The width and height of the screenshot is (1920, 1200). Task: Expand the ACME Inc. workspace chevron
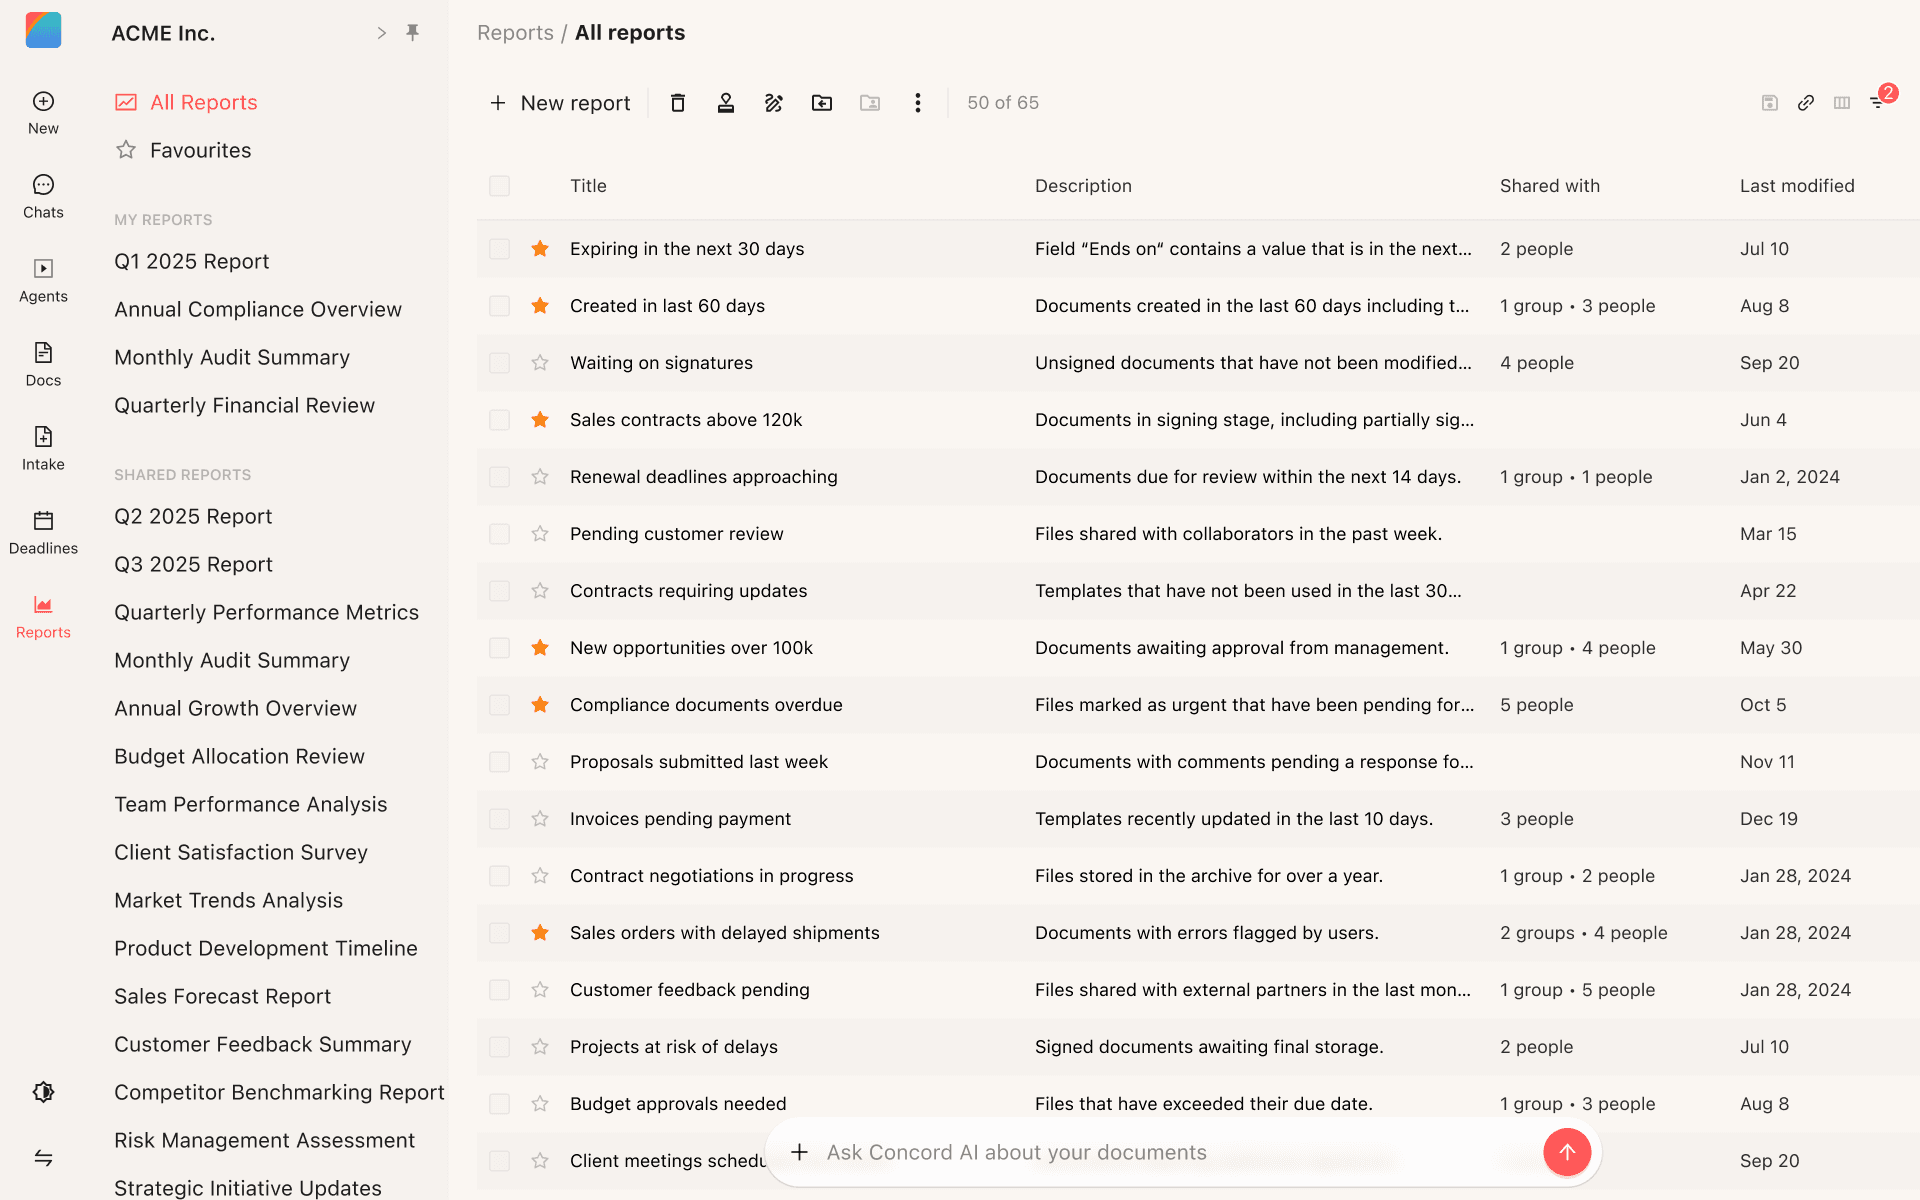pos(381,33)
